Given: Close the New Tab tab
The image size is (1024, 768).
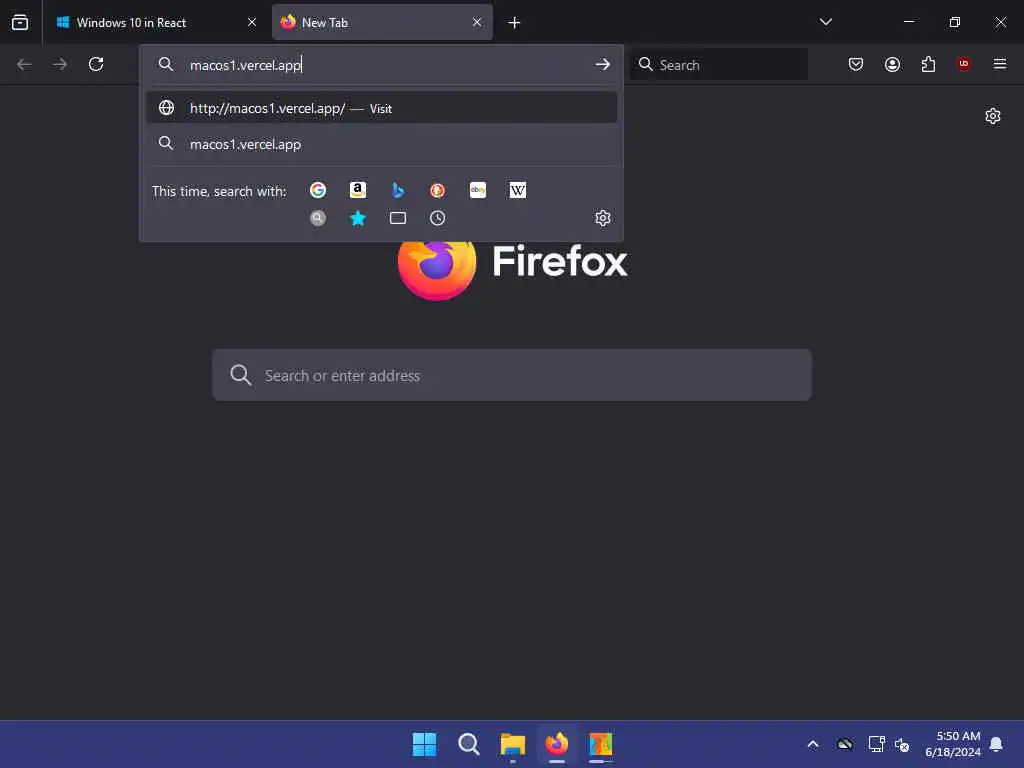Looking at the screenshot, I should point(477,22).
